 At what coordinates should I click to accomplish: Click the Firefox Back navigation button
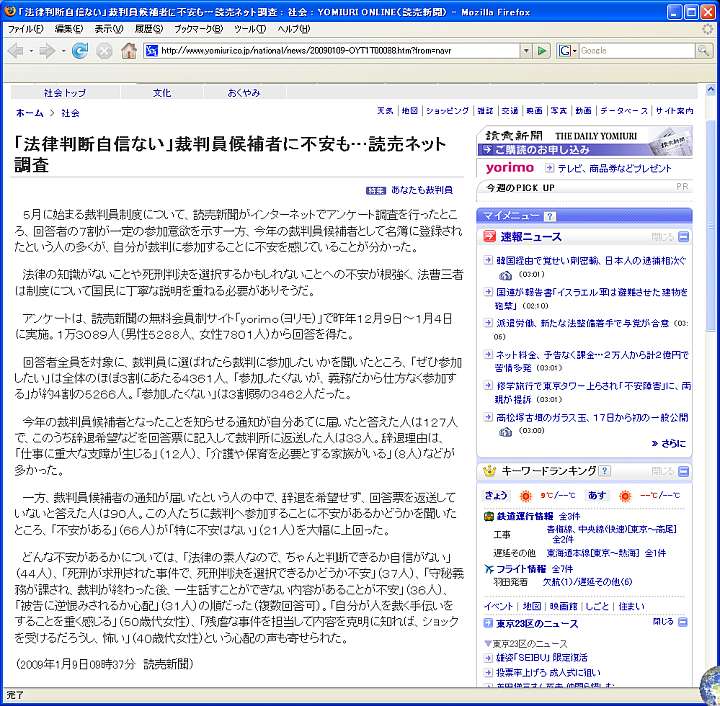[16, 50]
